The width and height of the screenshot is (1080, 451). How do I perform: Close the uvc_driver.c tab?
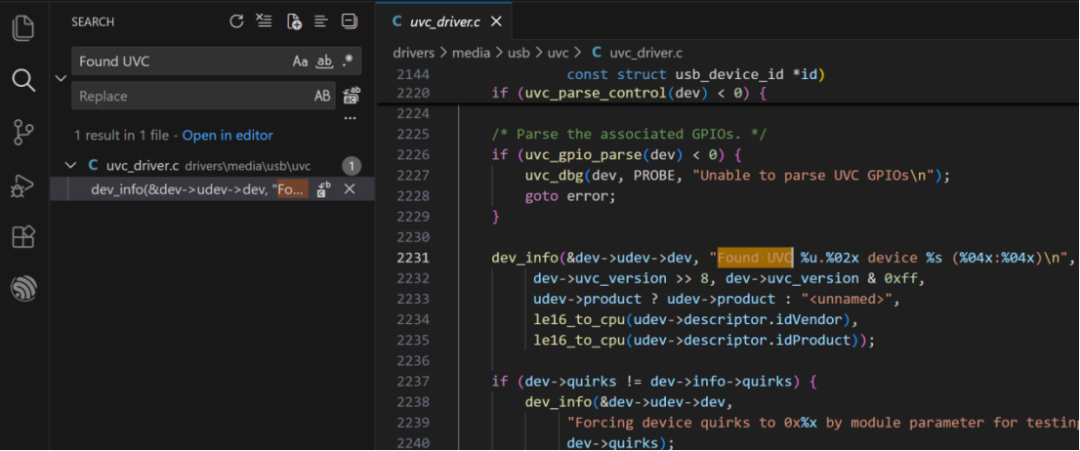click(x=496, y=21)
